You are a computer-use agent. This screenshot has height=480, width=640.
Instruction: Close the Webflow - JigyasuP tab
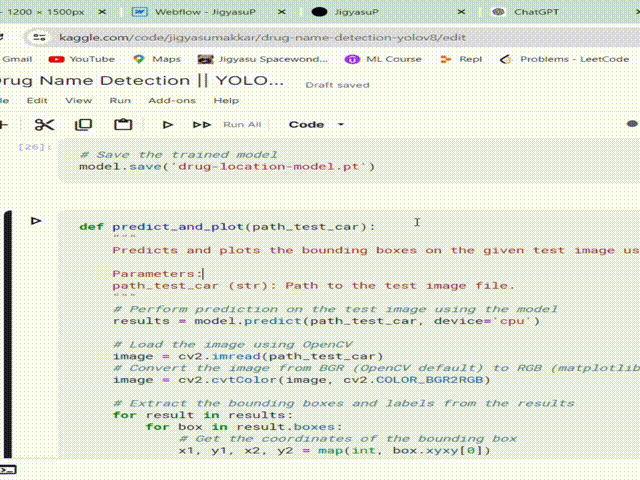click(x=282, y=12)
